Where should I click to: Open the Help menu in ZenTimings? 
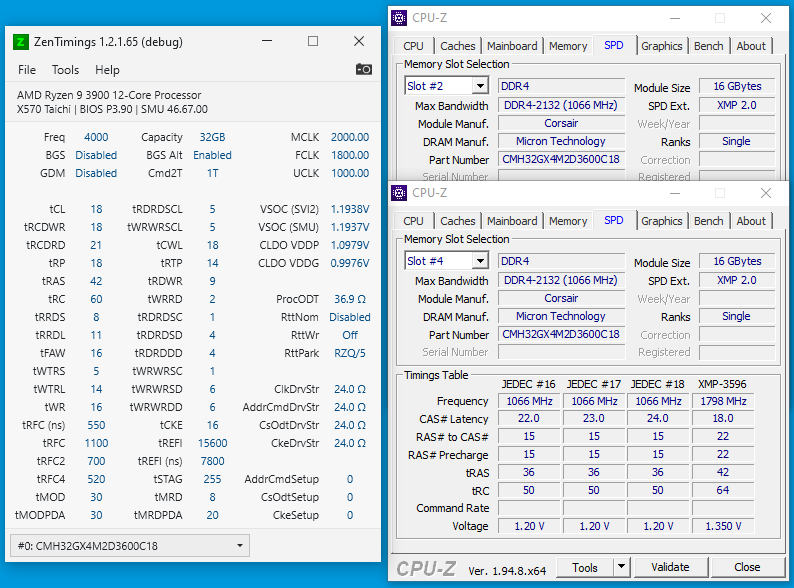click(107, 70)
